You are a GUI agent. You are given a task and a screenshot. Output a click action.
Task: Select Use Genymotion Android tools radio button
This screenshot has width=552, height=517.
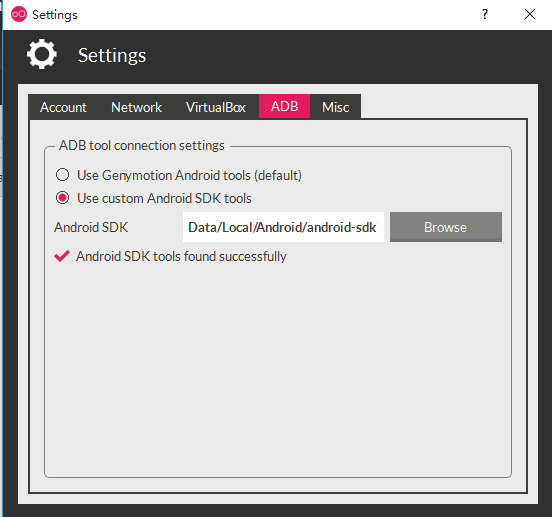[x=63, y=175]
